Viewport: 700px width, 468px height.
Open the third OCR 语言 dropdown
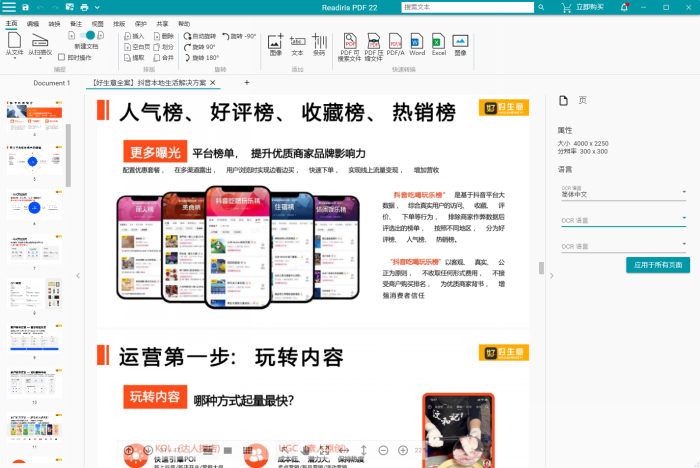[x=623, y=245]
